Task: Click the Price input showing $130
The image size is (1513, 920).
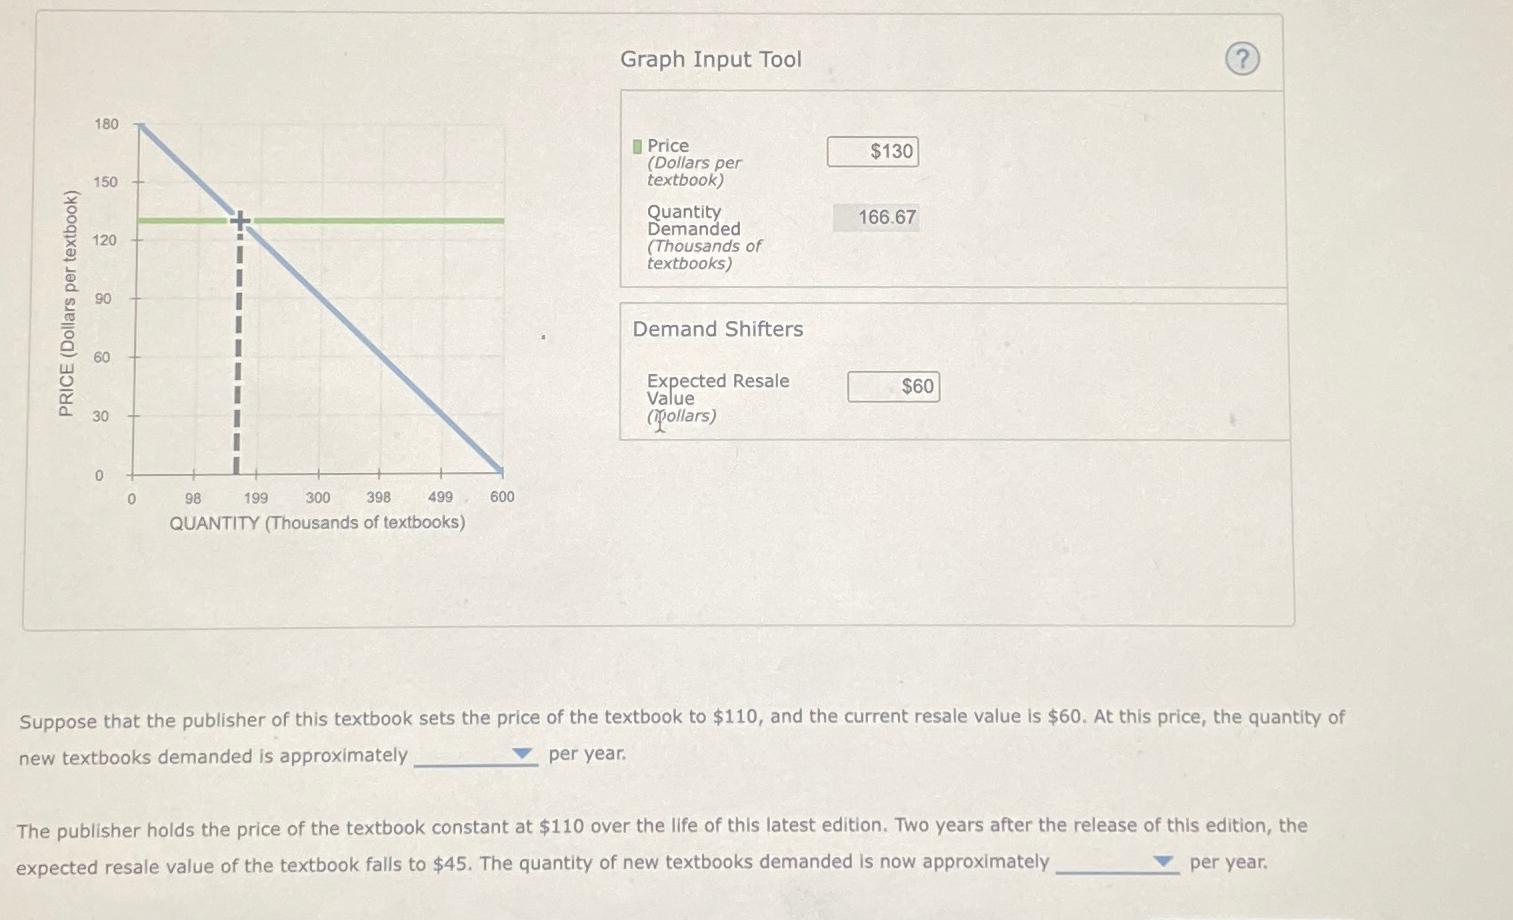Action: 872,151
